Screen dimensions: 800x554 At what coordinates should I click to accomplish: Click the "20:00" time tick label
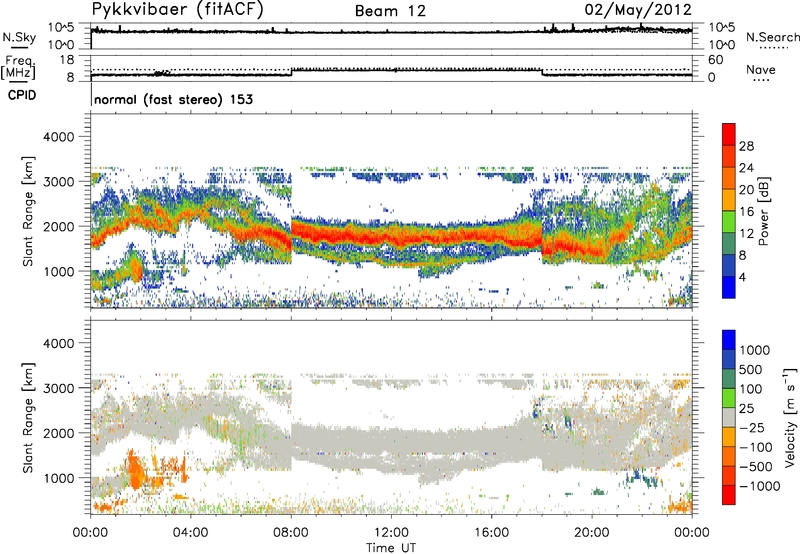[591, 533]
